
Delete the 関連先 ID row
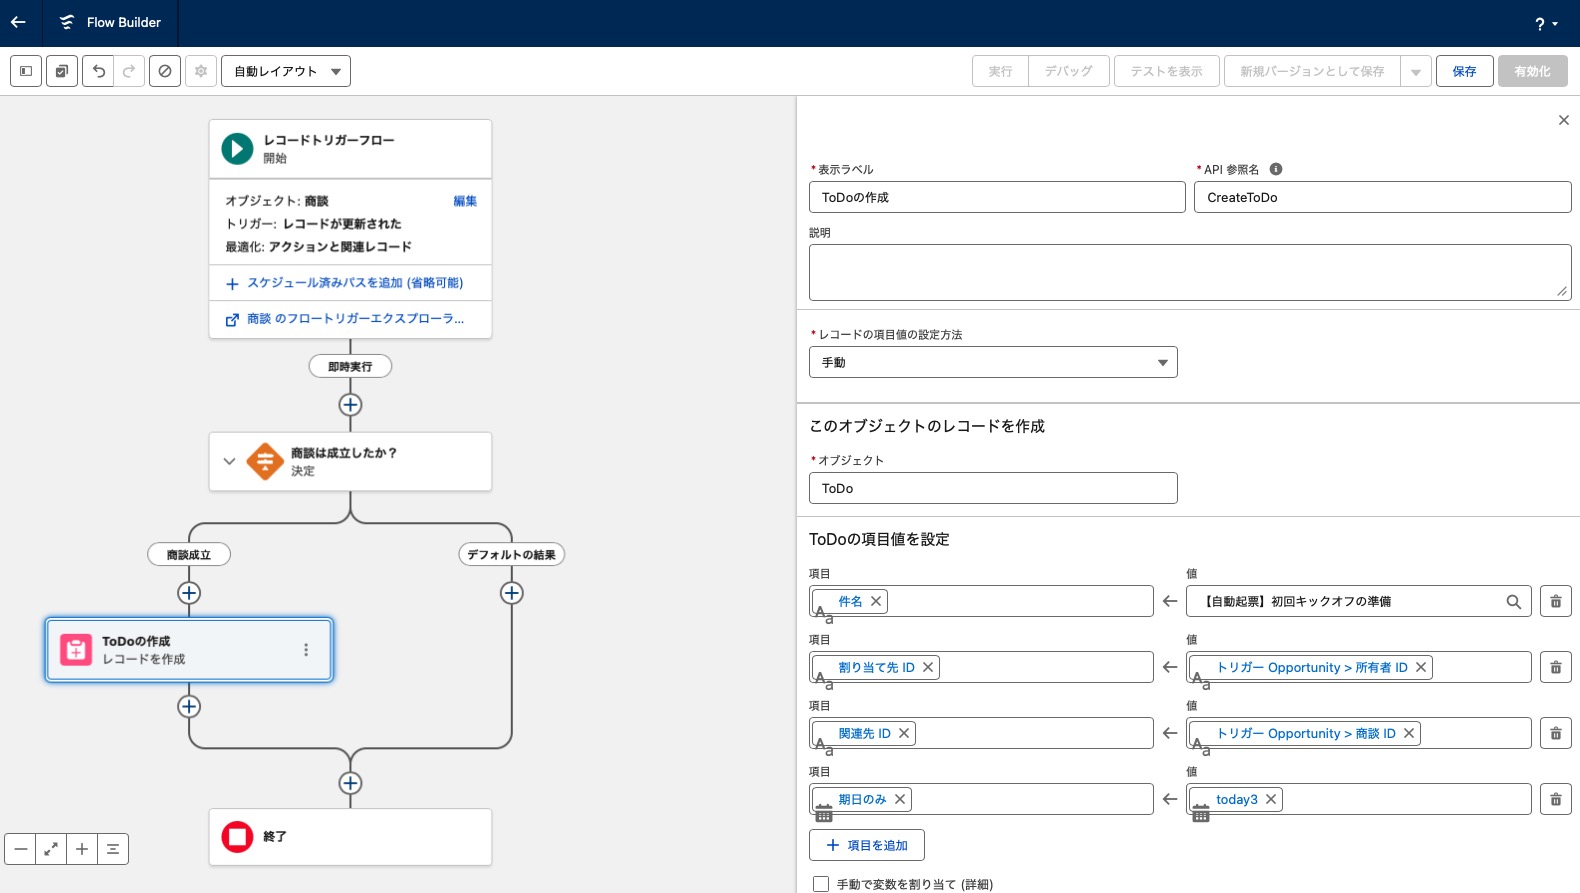[x=1556, y=733]
